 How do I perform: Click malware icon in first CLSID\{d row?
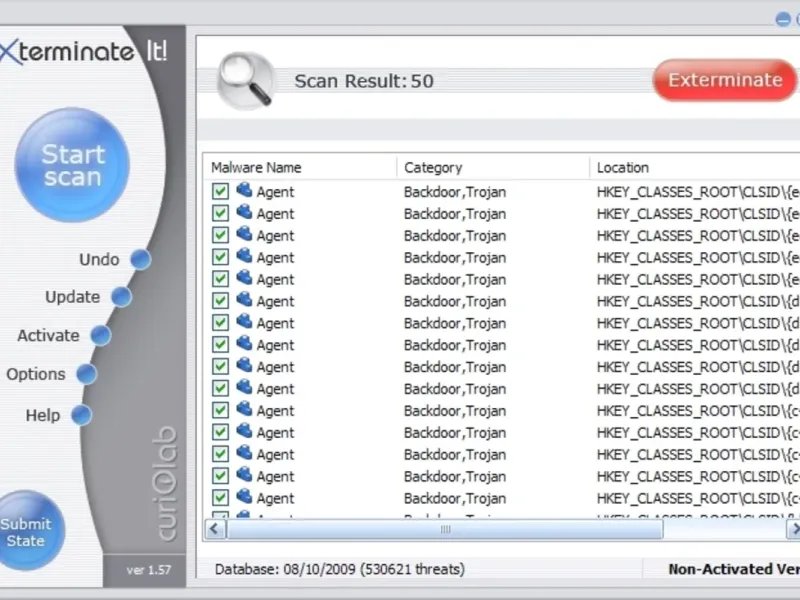(x=244, y=299)
